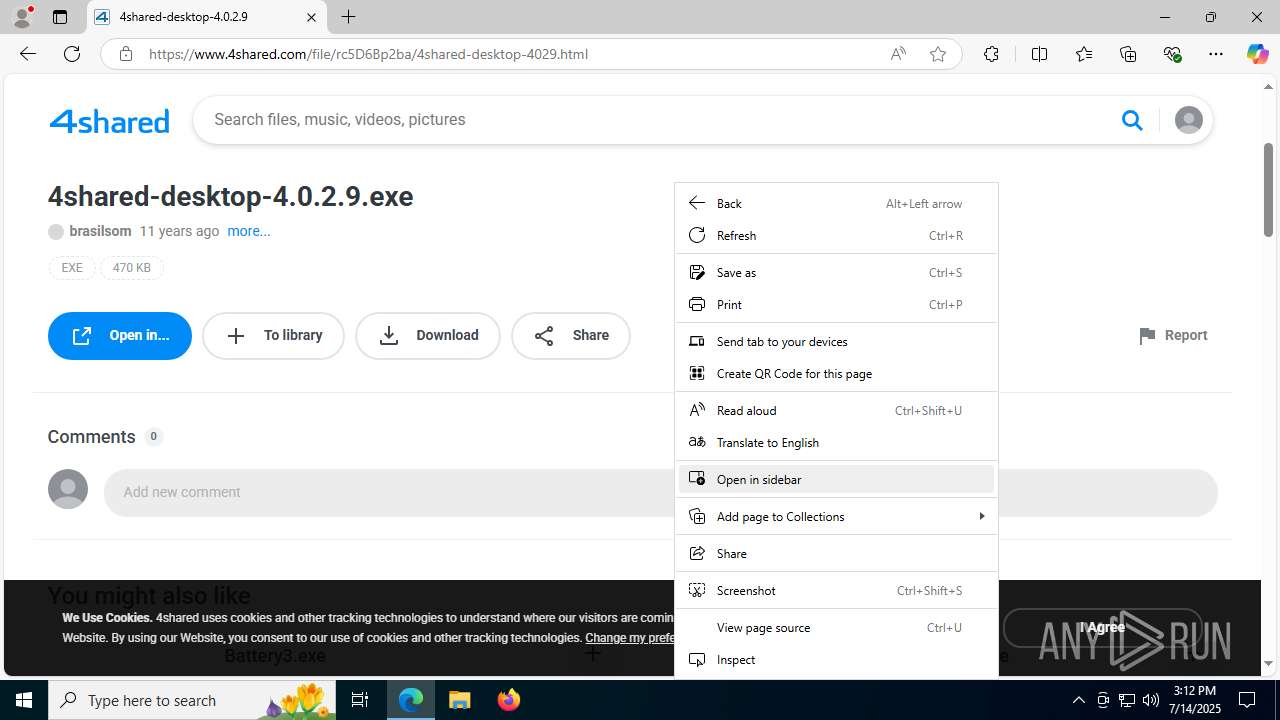
Task: Open the Favorites list icon in the toolbar
Action: point(1084,54)
